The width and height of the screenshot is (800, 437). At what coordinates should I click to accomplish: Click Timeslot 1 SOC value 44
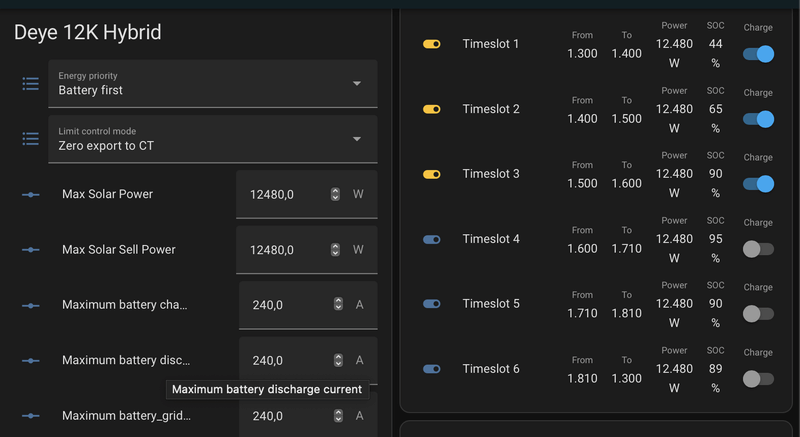[715, 44]
